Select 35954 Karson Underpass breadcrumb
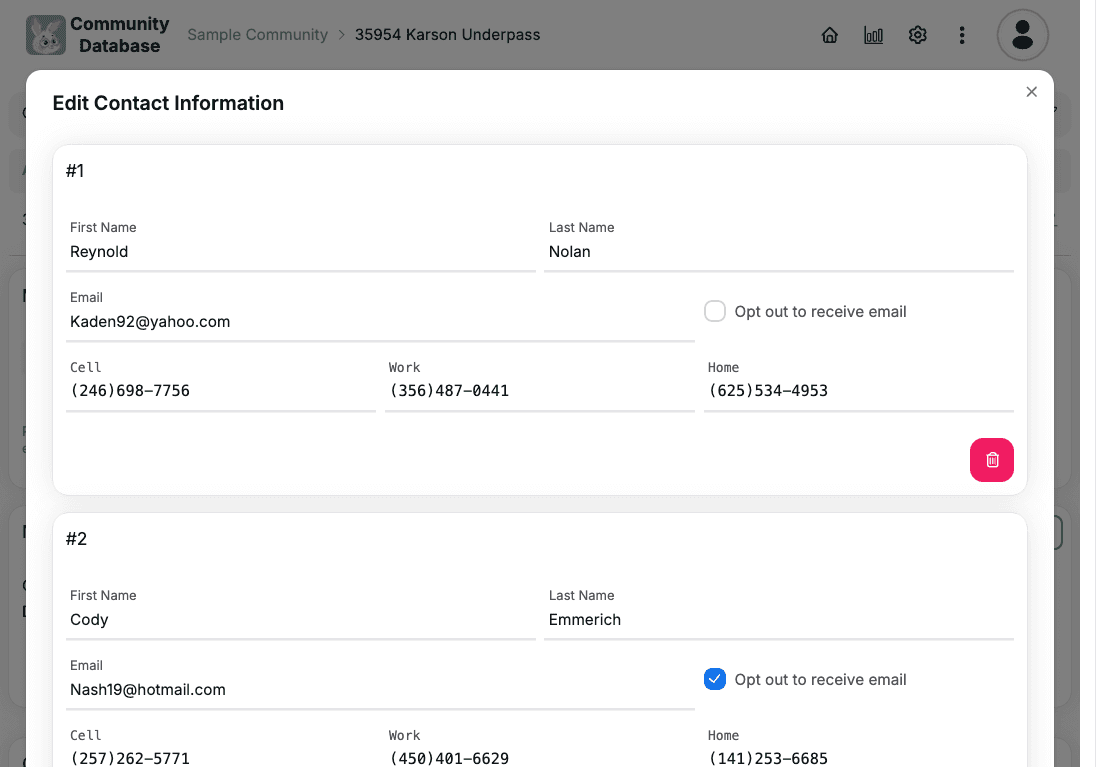This screenshot has height=767, width=1096. (x=447, y=34)
